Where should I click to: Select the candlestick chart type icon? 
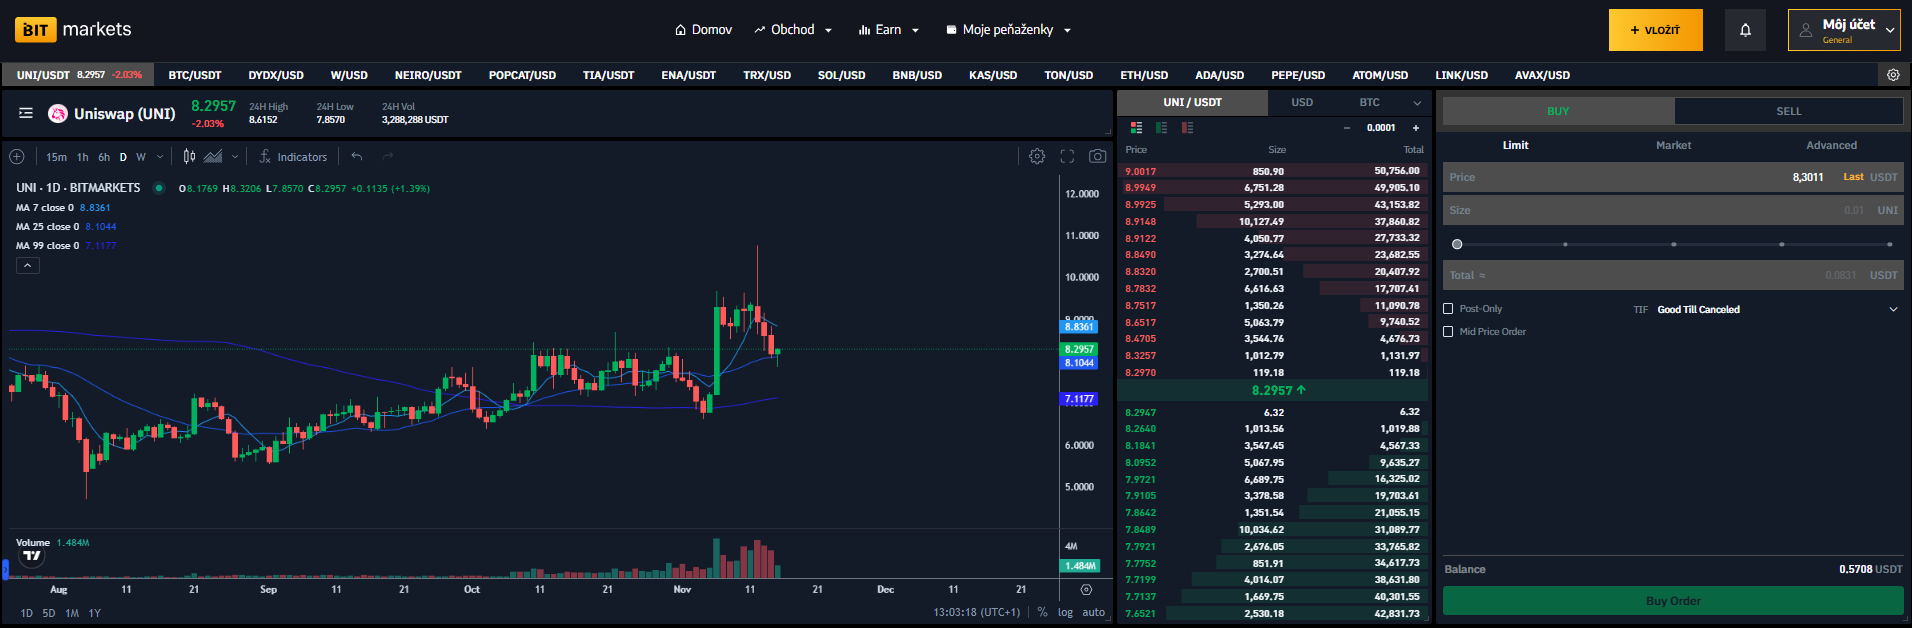click(x=189, y=156)
